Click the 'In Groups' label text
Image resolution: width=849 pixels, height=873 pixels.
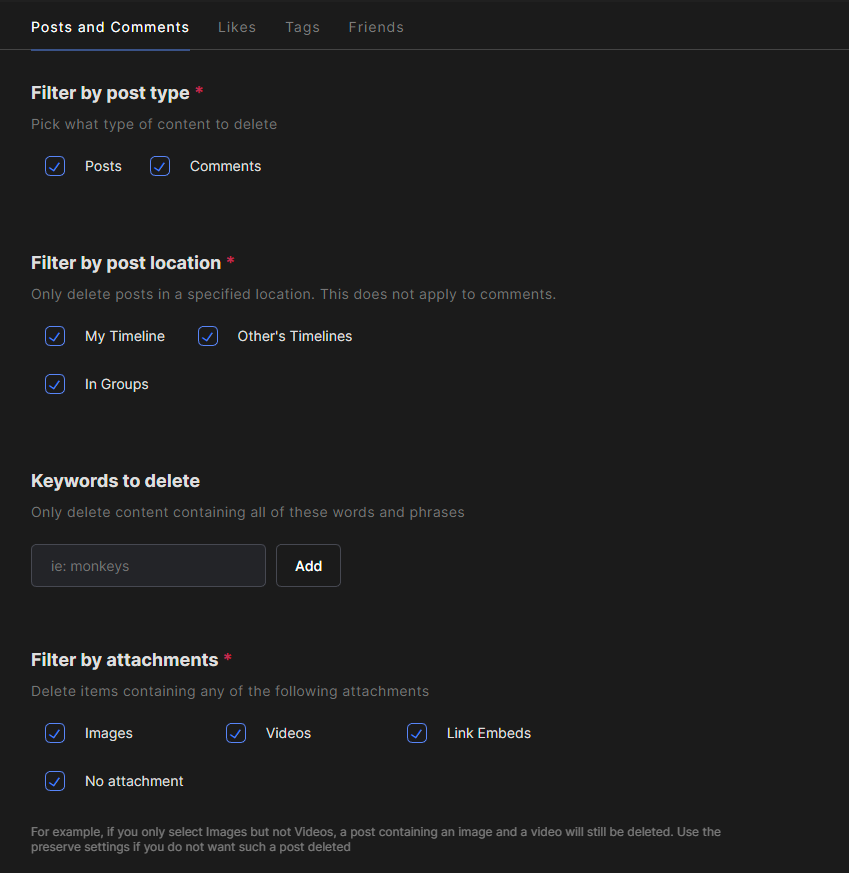pyautogui.click(x=116, y=384)
